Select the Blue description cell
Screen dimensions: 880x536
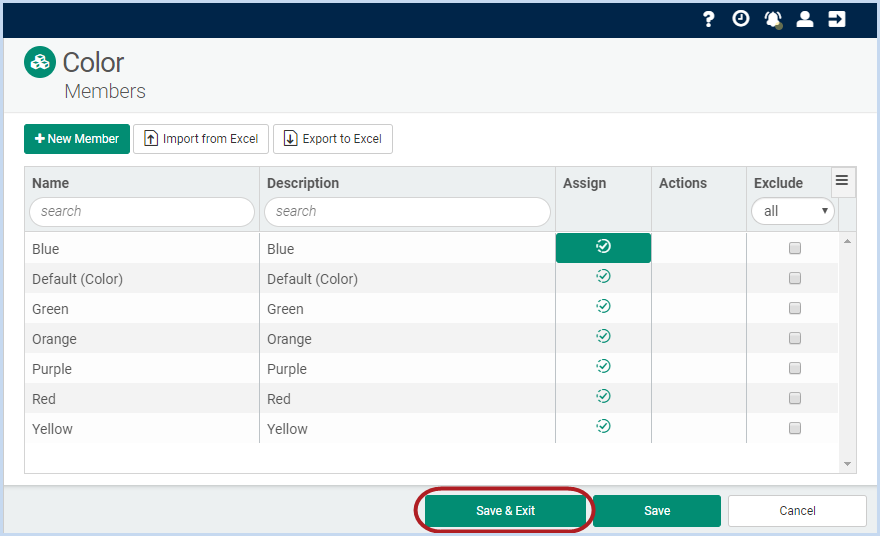[x=407, y=248]
